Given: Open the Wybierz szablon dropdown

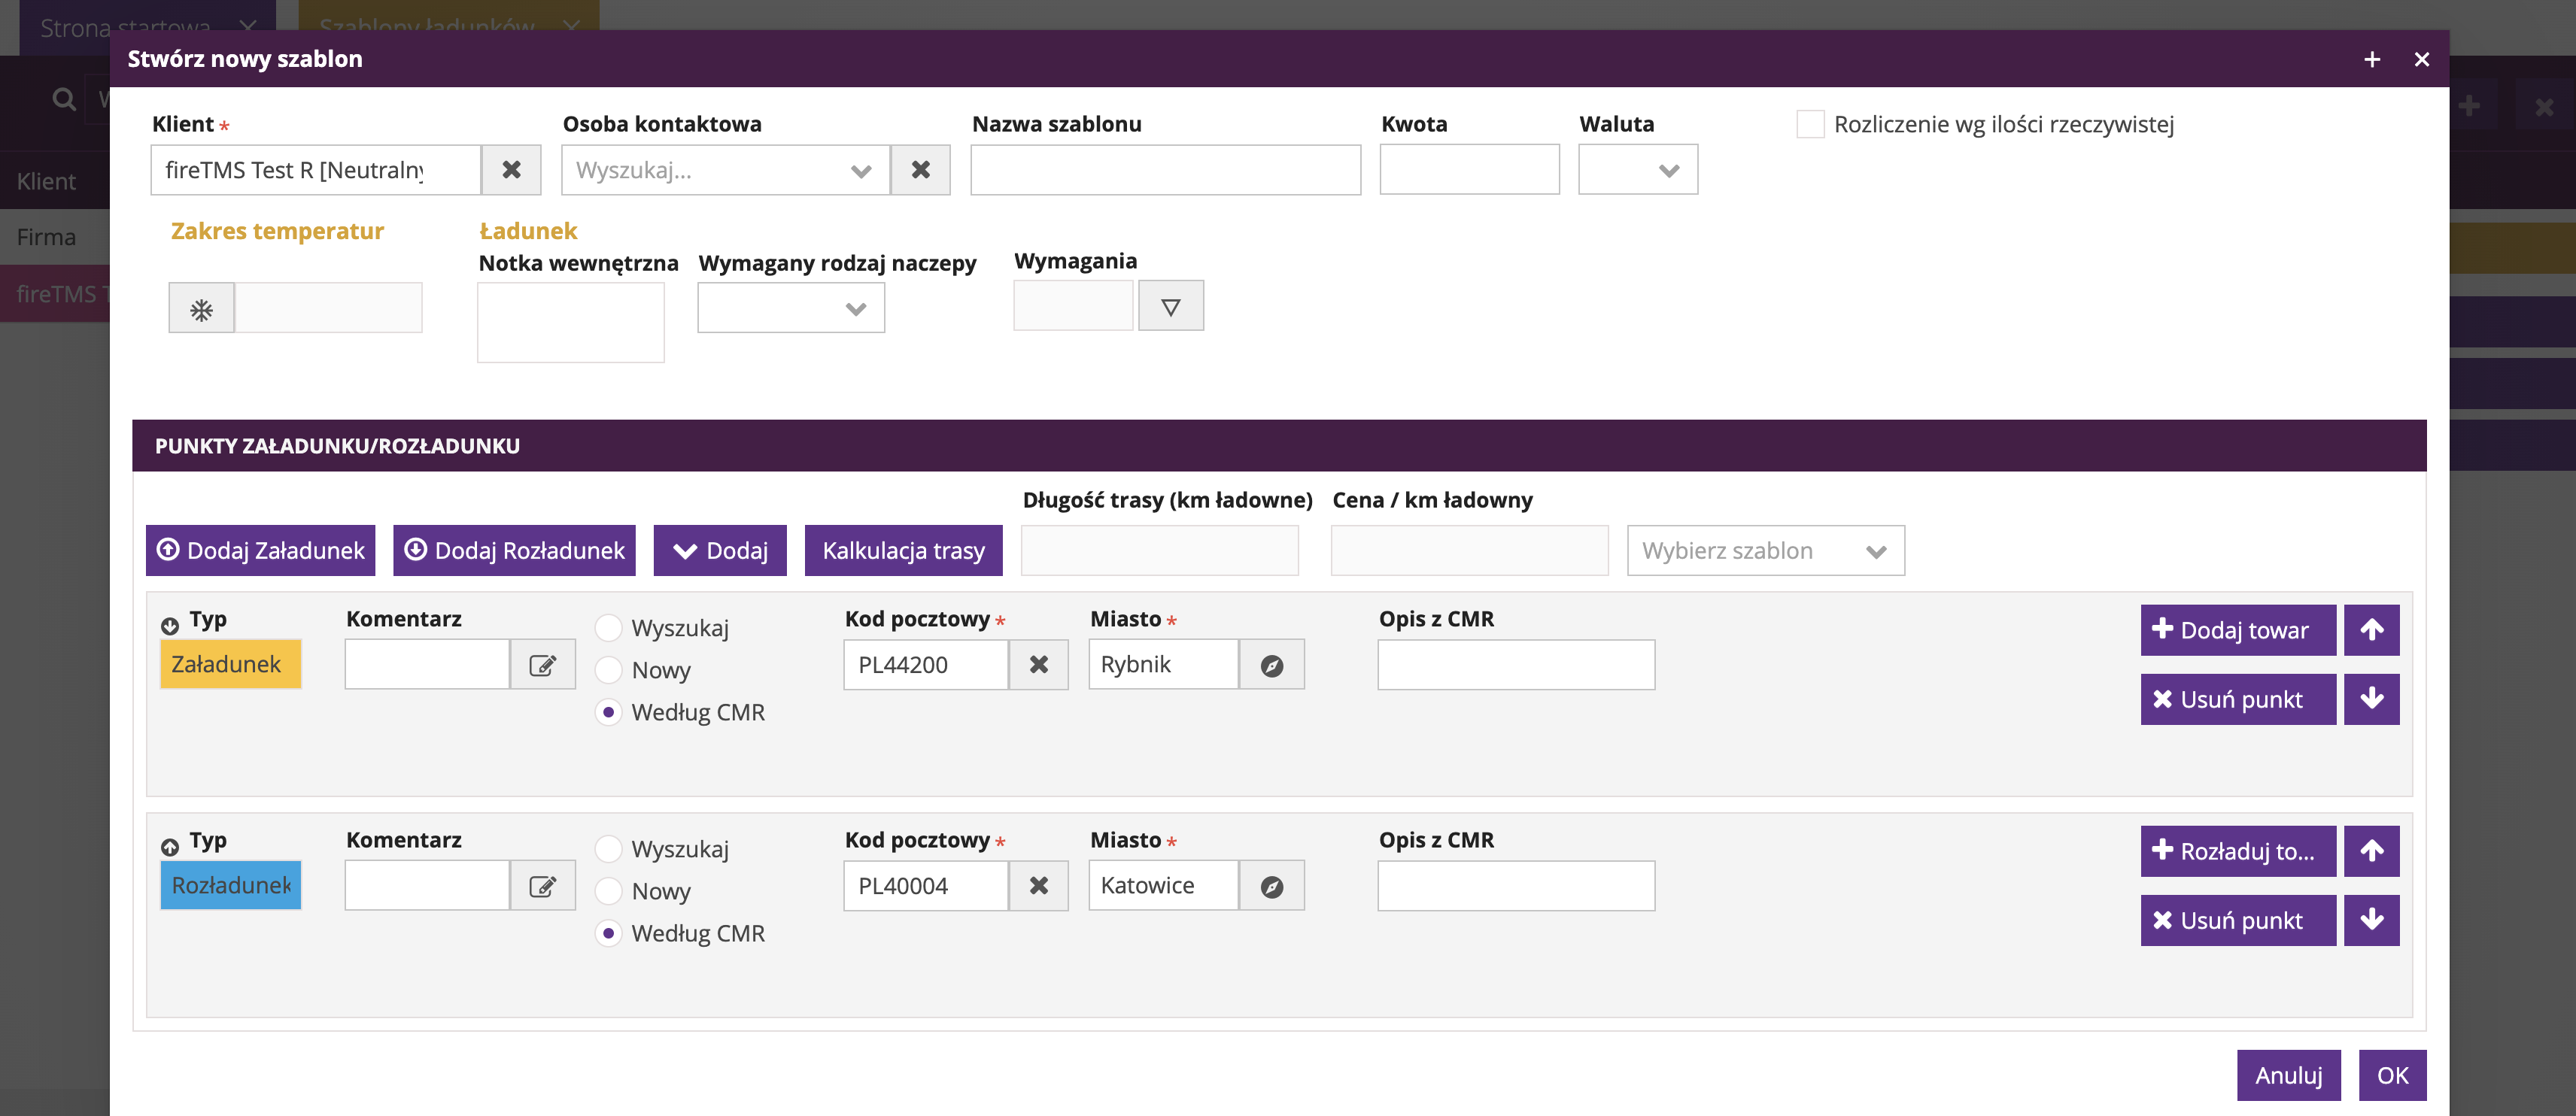Looking at the screenshot, I should point(1765,551).
